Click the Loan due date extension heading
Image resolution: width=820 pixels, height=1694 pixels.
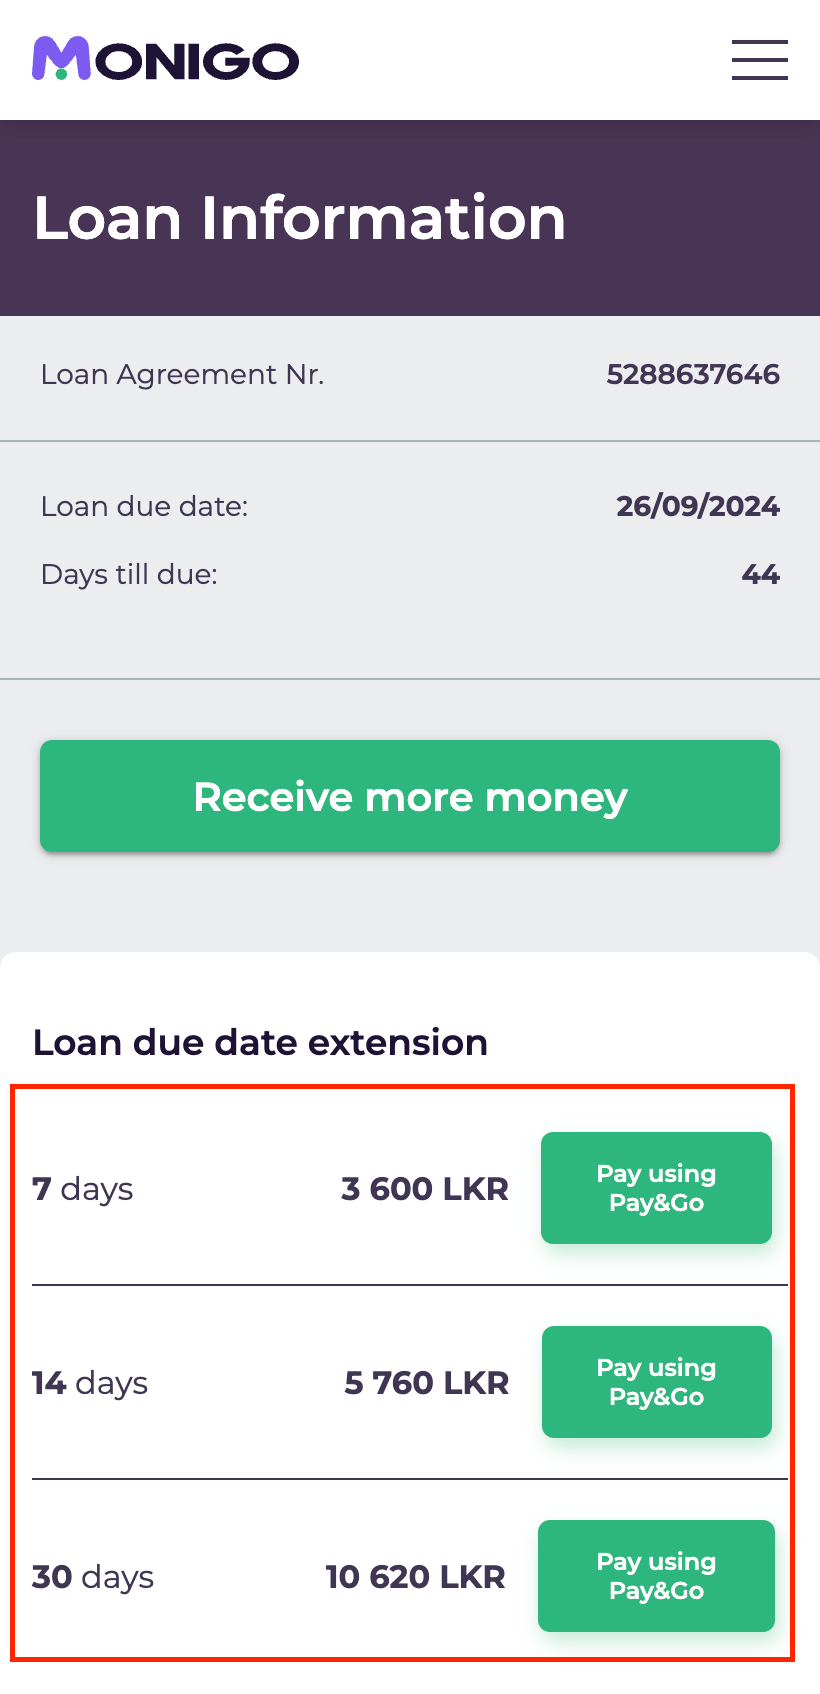point(260,1043)
